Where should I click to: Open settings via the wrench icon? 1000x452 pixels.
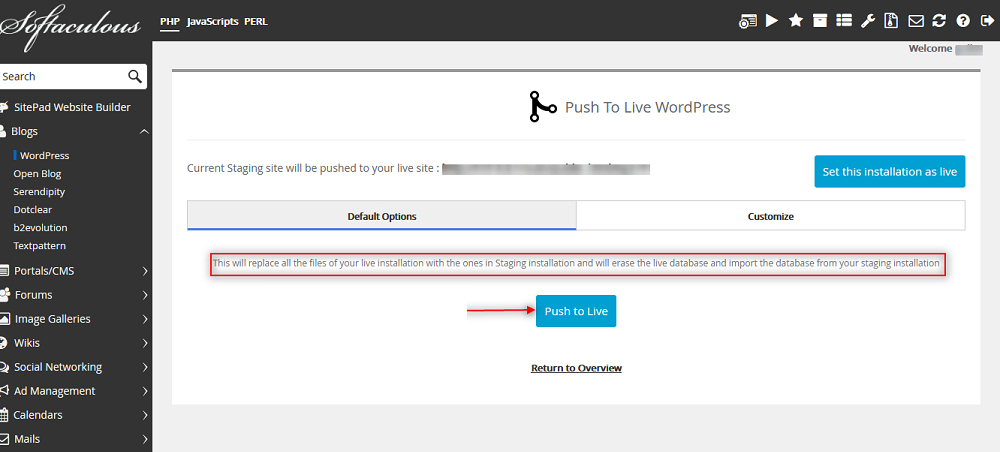[x=868, y=20]
